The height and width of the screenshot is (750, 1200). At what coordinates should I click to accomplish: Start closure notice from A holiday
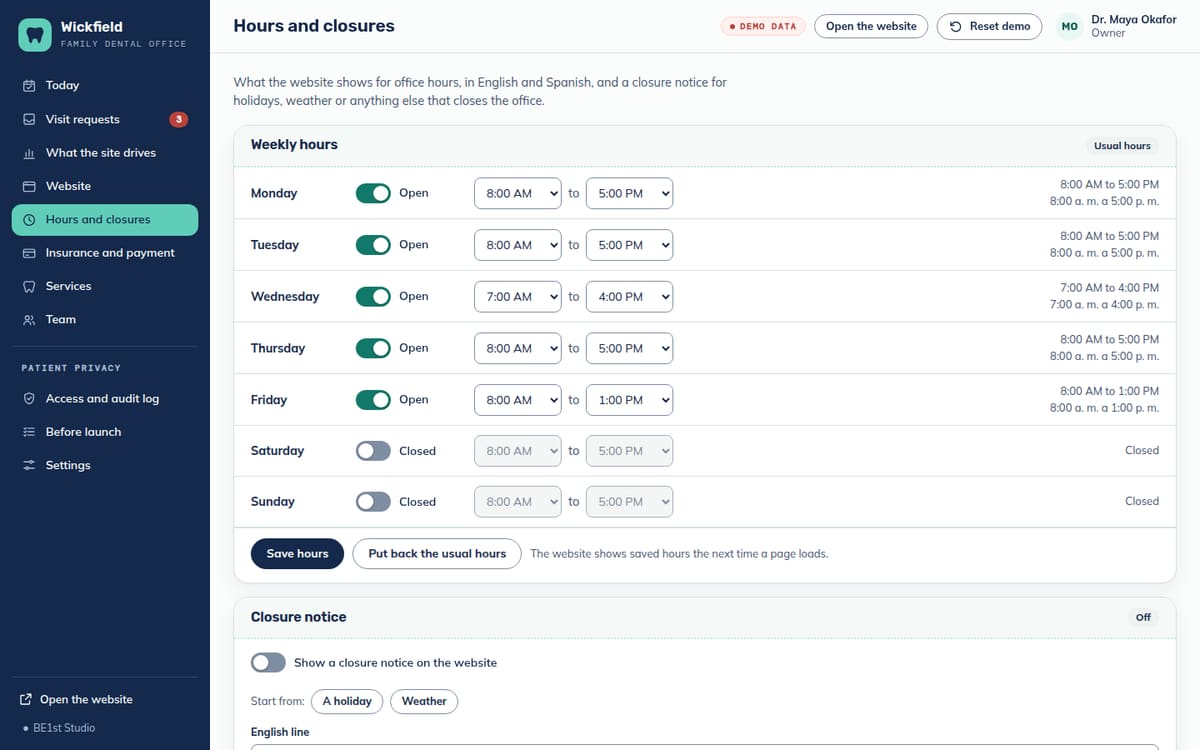click(347, 702)
